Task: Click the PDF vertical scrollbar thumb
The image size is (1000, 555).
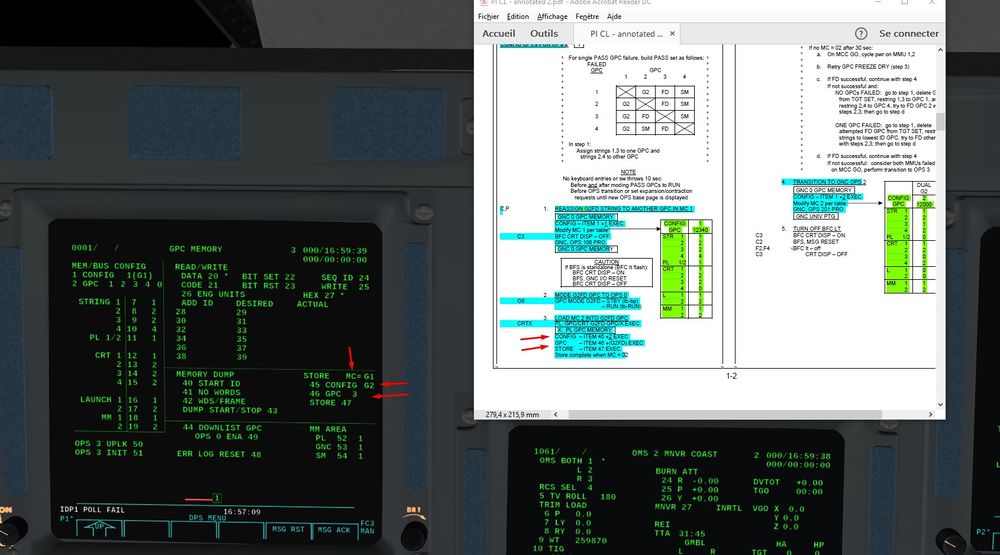Action: click(940, 122)
